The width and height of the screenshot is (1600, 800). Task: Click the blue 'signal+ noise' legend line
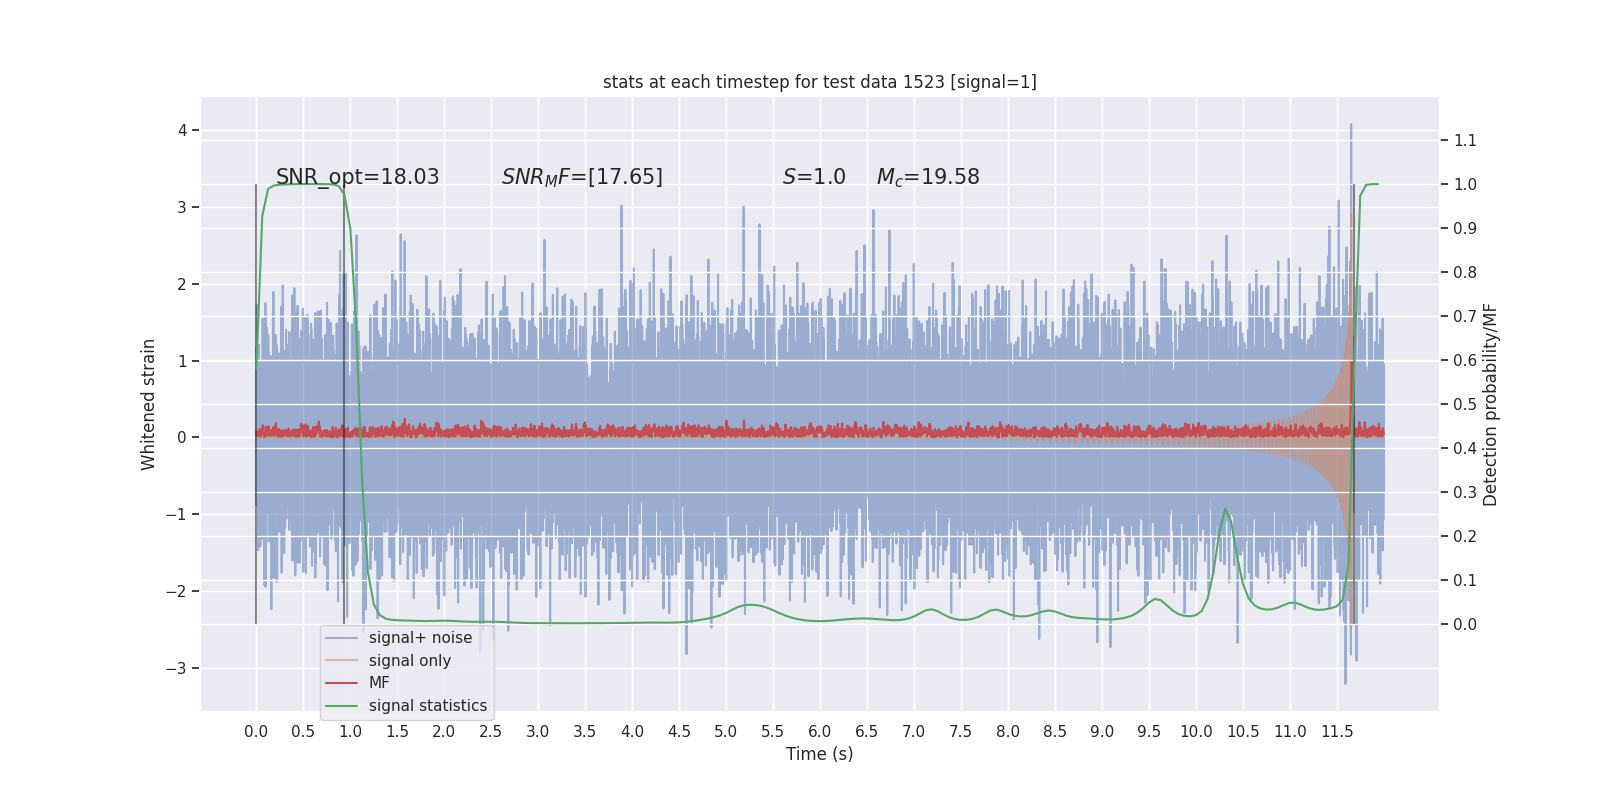click(x=342, y=638)
